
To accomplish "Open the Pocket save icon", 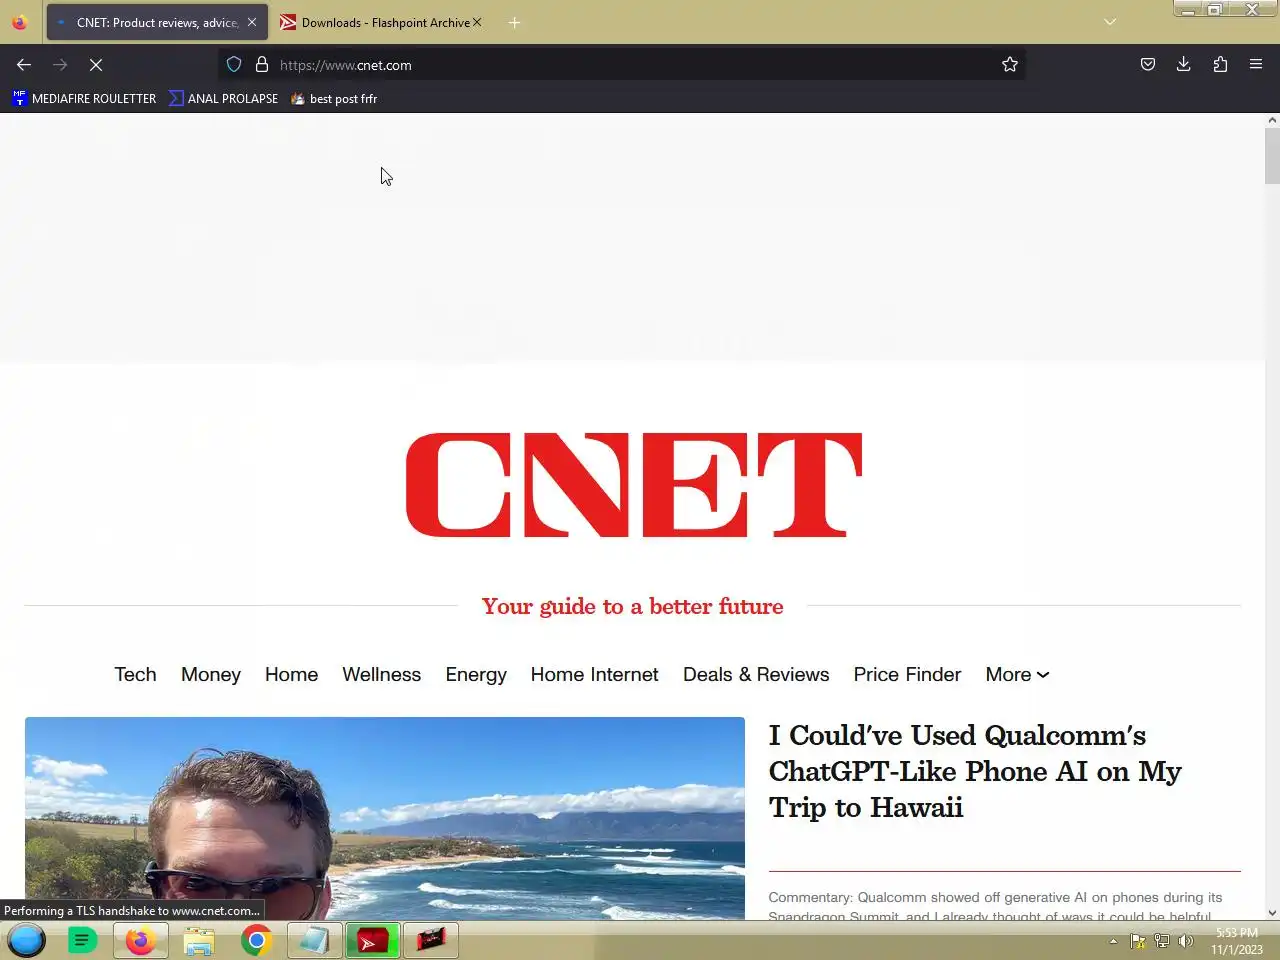I will (x=1148, y=65).
